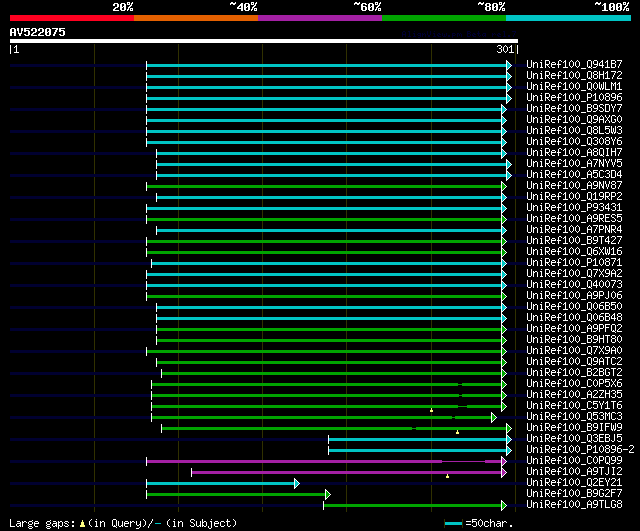640x531 pixels.
Task: Click the green ~80% identity legend bar
Action: pos(444,18)
